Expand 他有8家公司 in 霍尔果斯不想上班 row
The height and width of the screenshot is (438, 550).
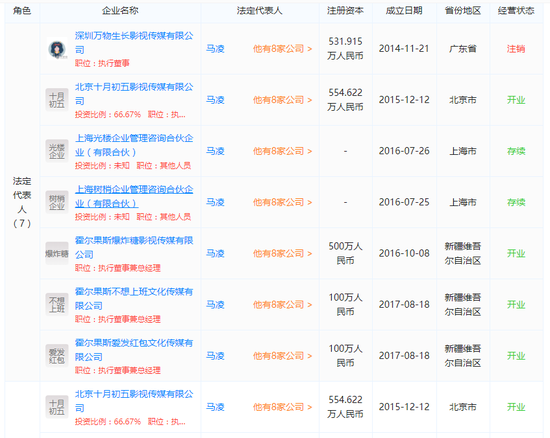(x=282, y=305)
